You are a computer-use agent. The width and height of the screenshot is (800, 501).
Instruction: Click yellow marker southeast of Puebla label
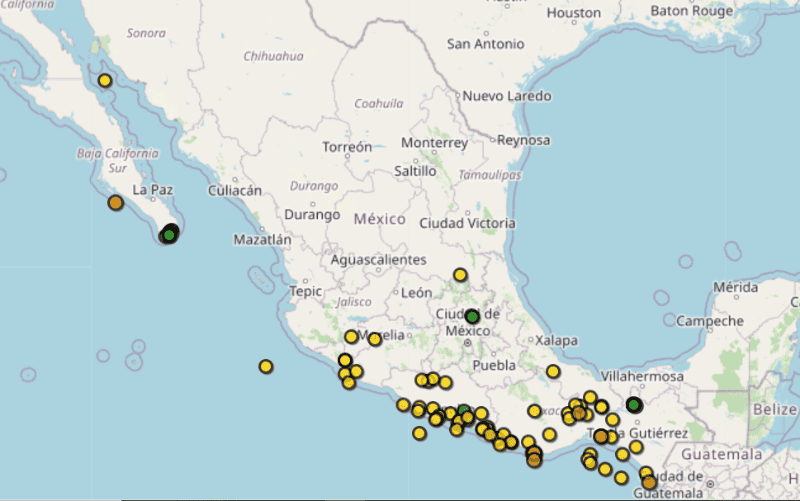tap(553, 372)
